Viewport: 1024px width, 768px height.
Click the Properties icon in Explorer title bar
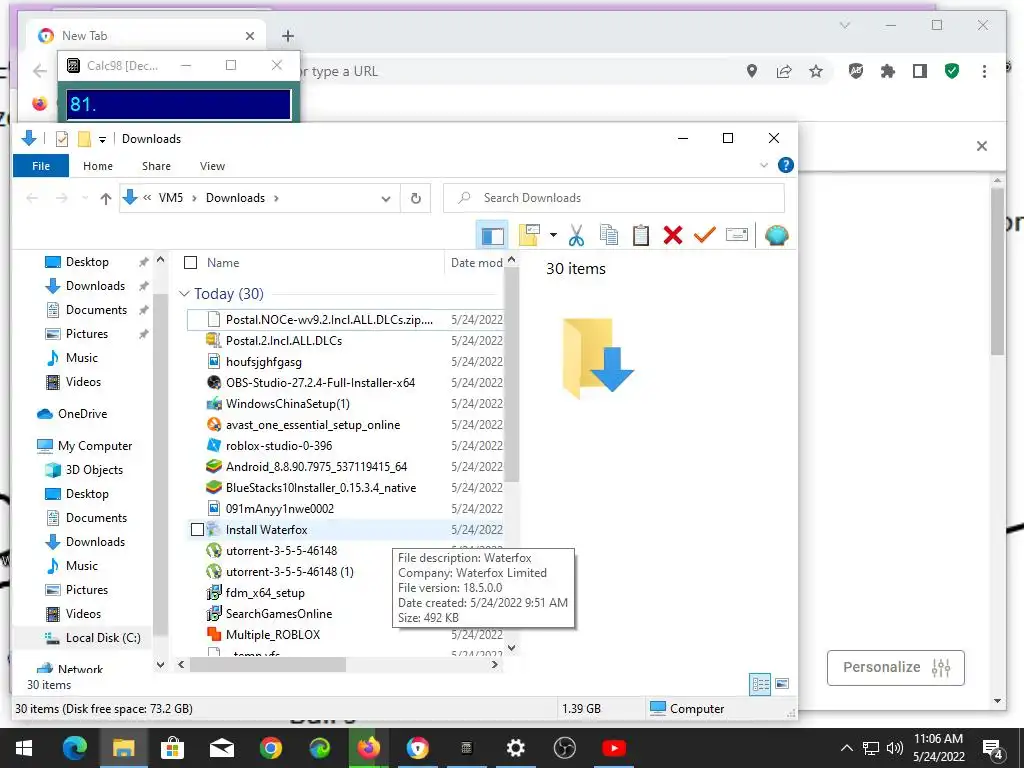pos(62,138)
